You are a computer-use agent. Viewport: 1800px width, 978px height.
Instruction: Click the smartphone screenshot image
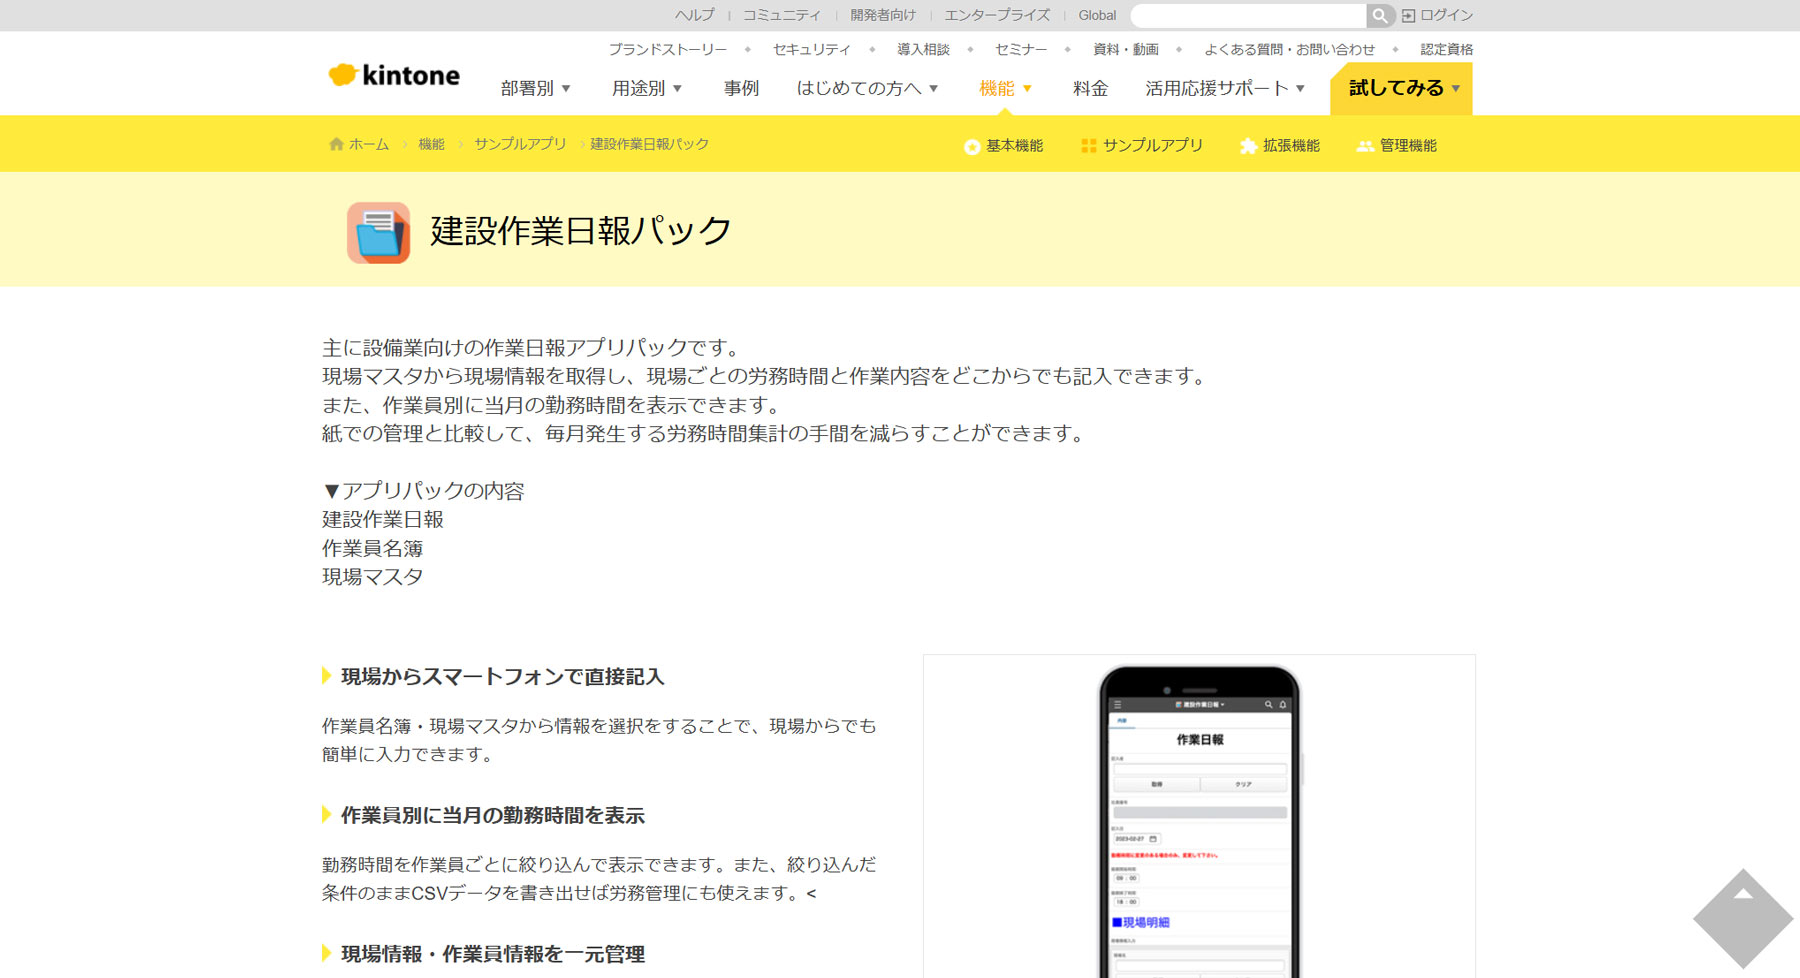pos(1199,820)
